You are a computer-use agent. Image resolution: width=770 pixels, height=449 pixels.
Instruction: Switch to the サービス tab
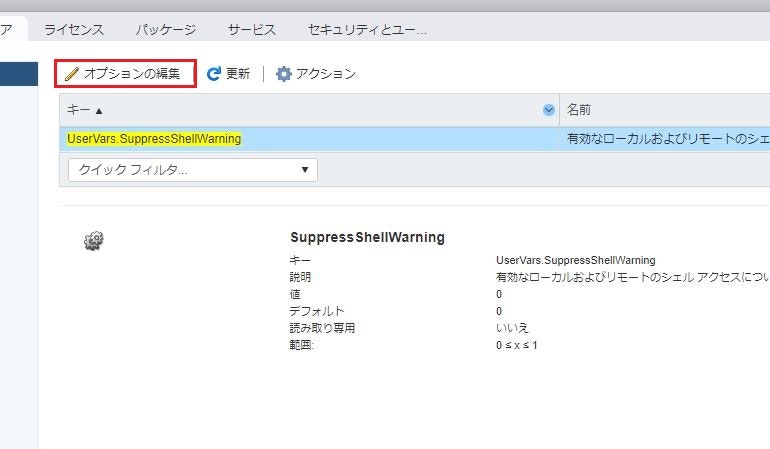pos(252,30)
